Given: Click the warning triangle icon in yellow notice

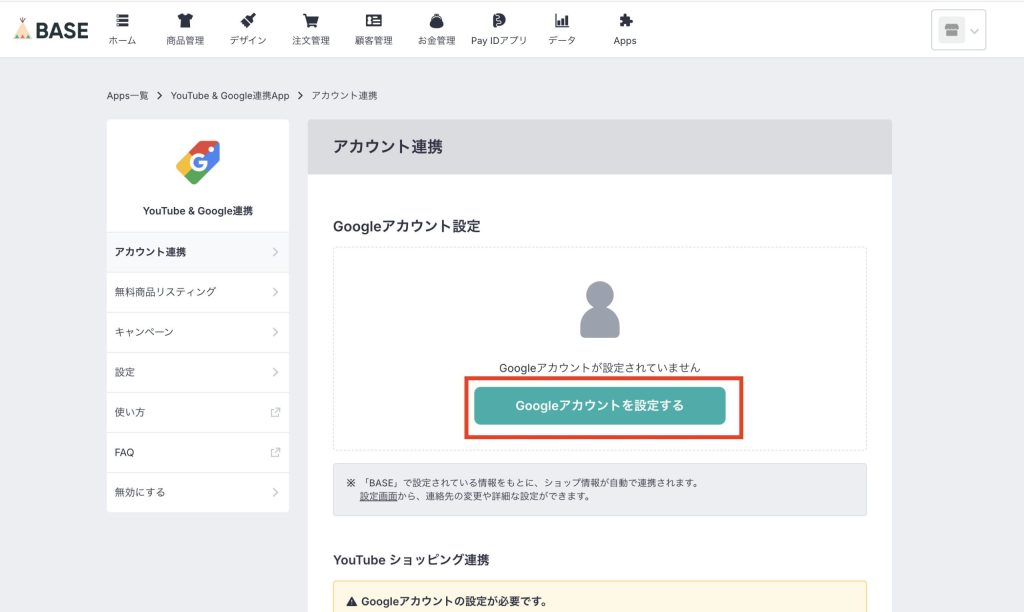Looking at the screenshot, I should coord(351,602).
